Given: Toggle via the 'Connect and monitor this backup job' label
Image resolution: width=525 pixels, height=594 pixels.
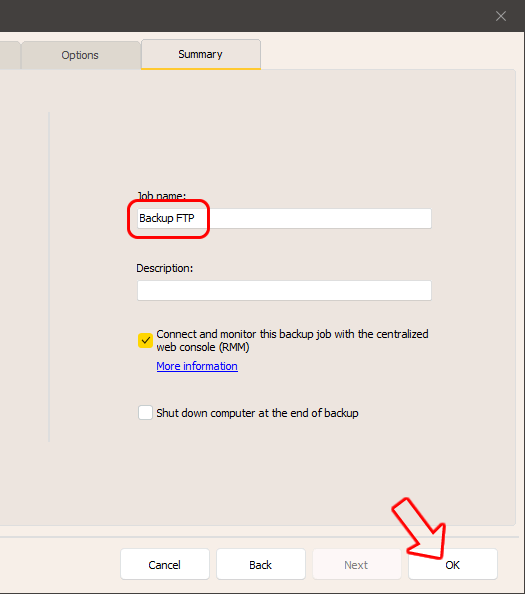Looking at the screenshot, I should tap(292, 341).
